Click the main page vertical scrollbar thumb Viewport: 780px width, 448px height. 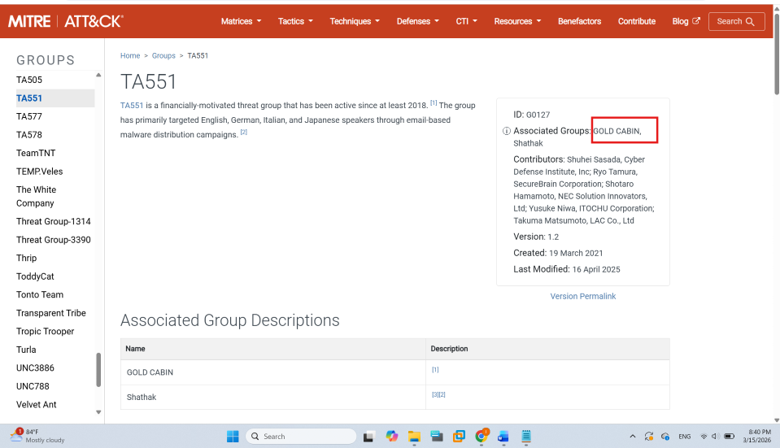pos(777,54)
